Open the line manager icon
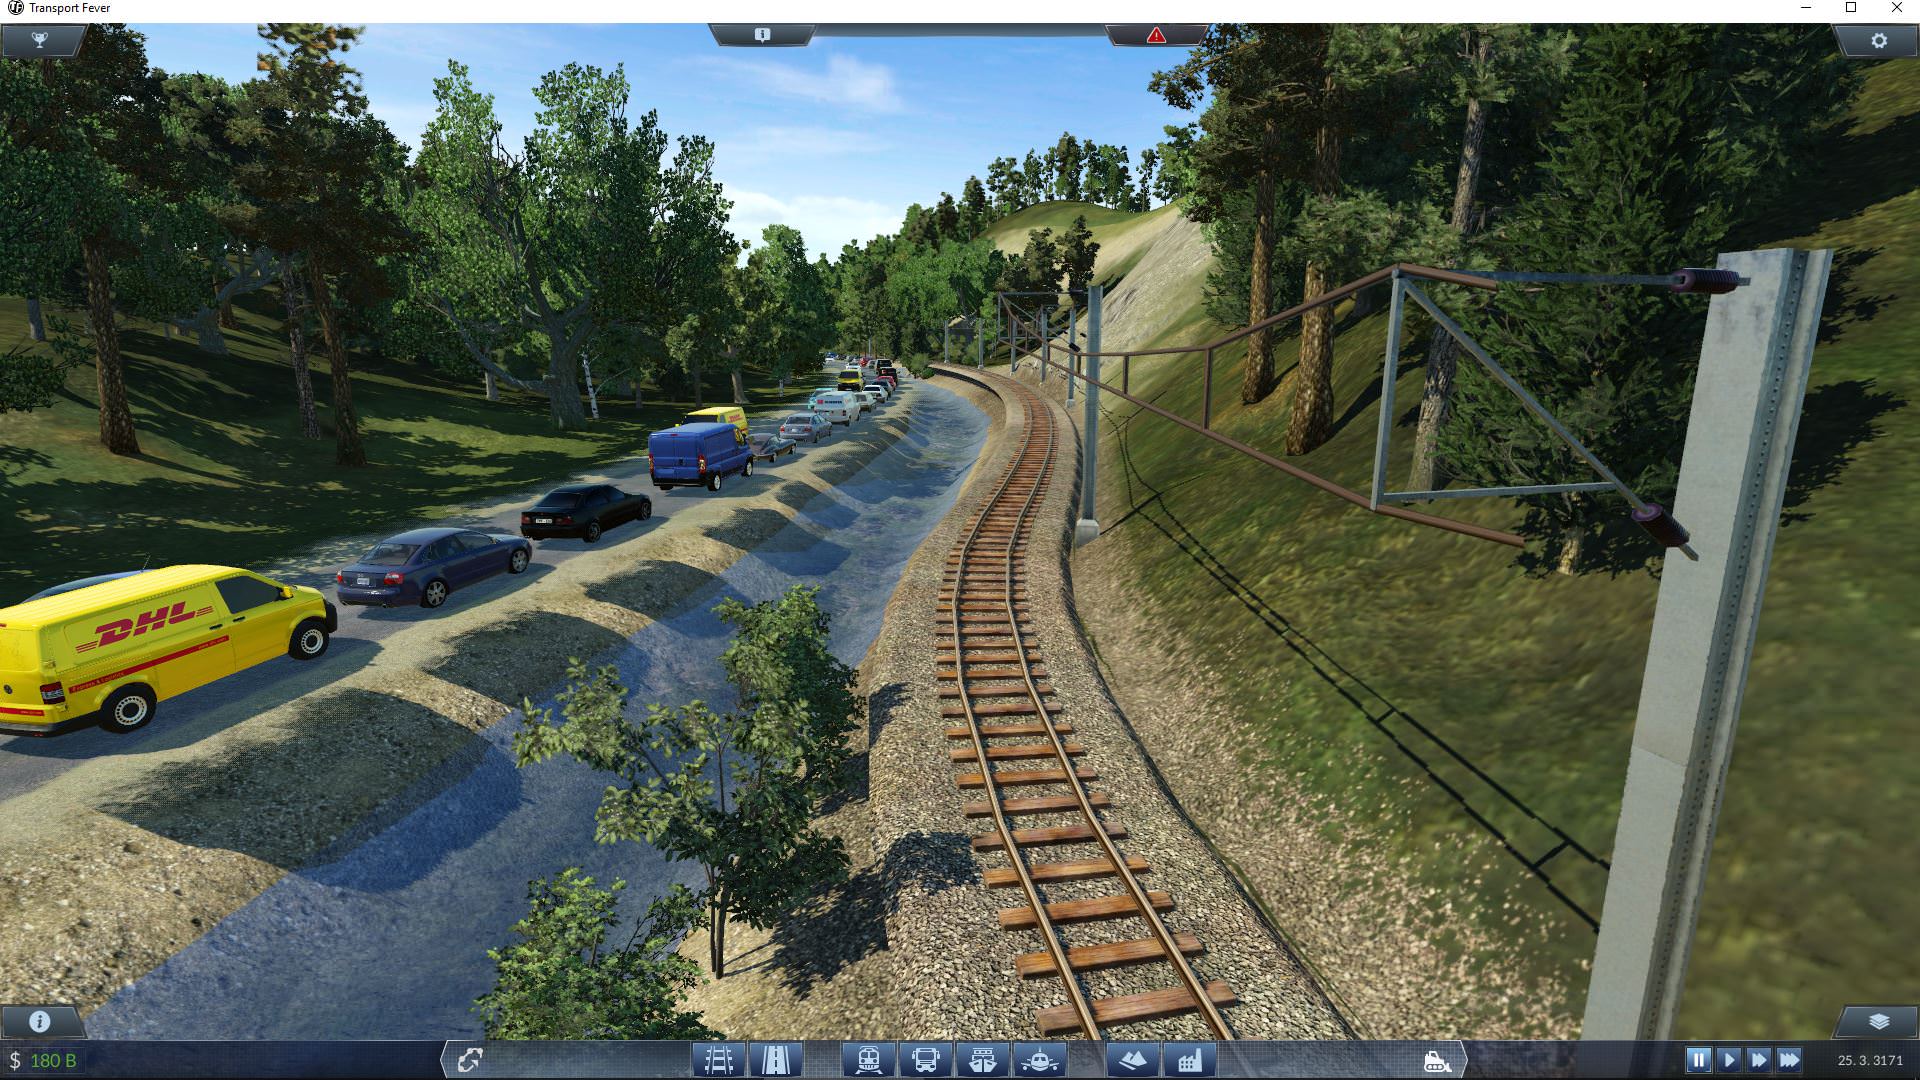Image resolution: width=1920 pixels, height=1080 pixels. click(x=470, y=1060)
